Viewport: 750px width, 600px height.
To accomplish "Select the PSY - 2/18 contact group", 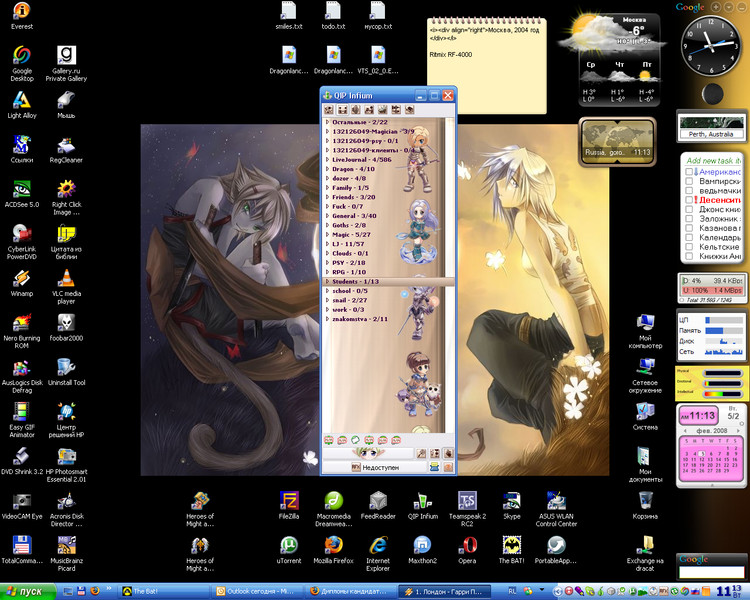I will (x=388, y=263).
